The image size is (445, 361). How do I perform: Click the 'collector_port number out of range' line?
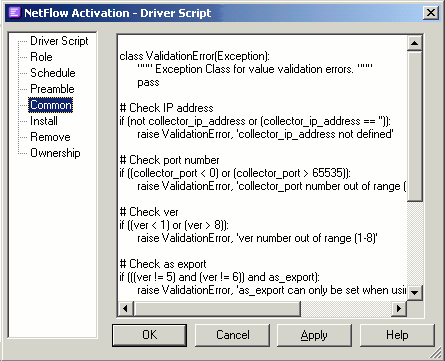click(x=272, y=186)
